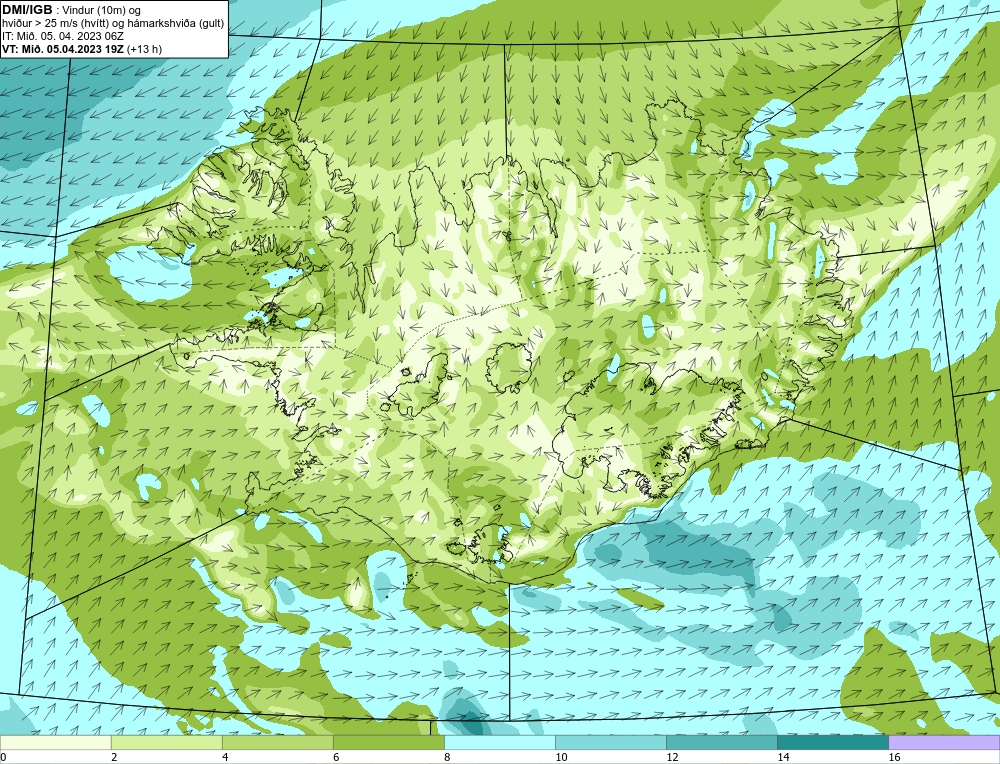Click the 14–16 m/s dark teal legend swatch
Viewport: 1000px width, 764px height.
pos(832,742)
